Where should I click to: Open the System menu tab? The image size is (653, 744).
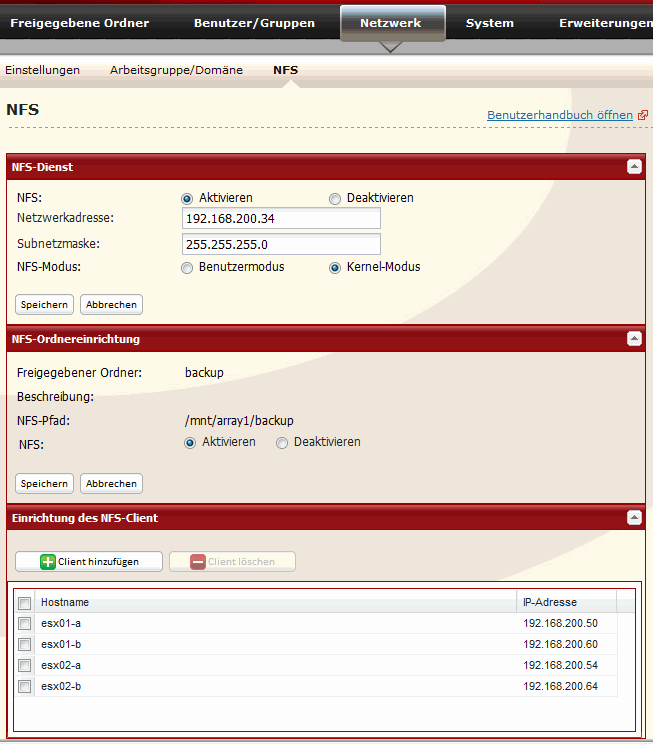(490, 23)
